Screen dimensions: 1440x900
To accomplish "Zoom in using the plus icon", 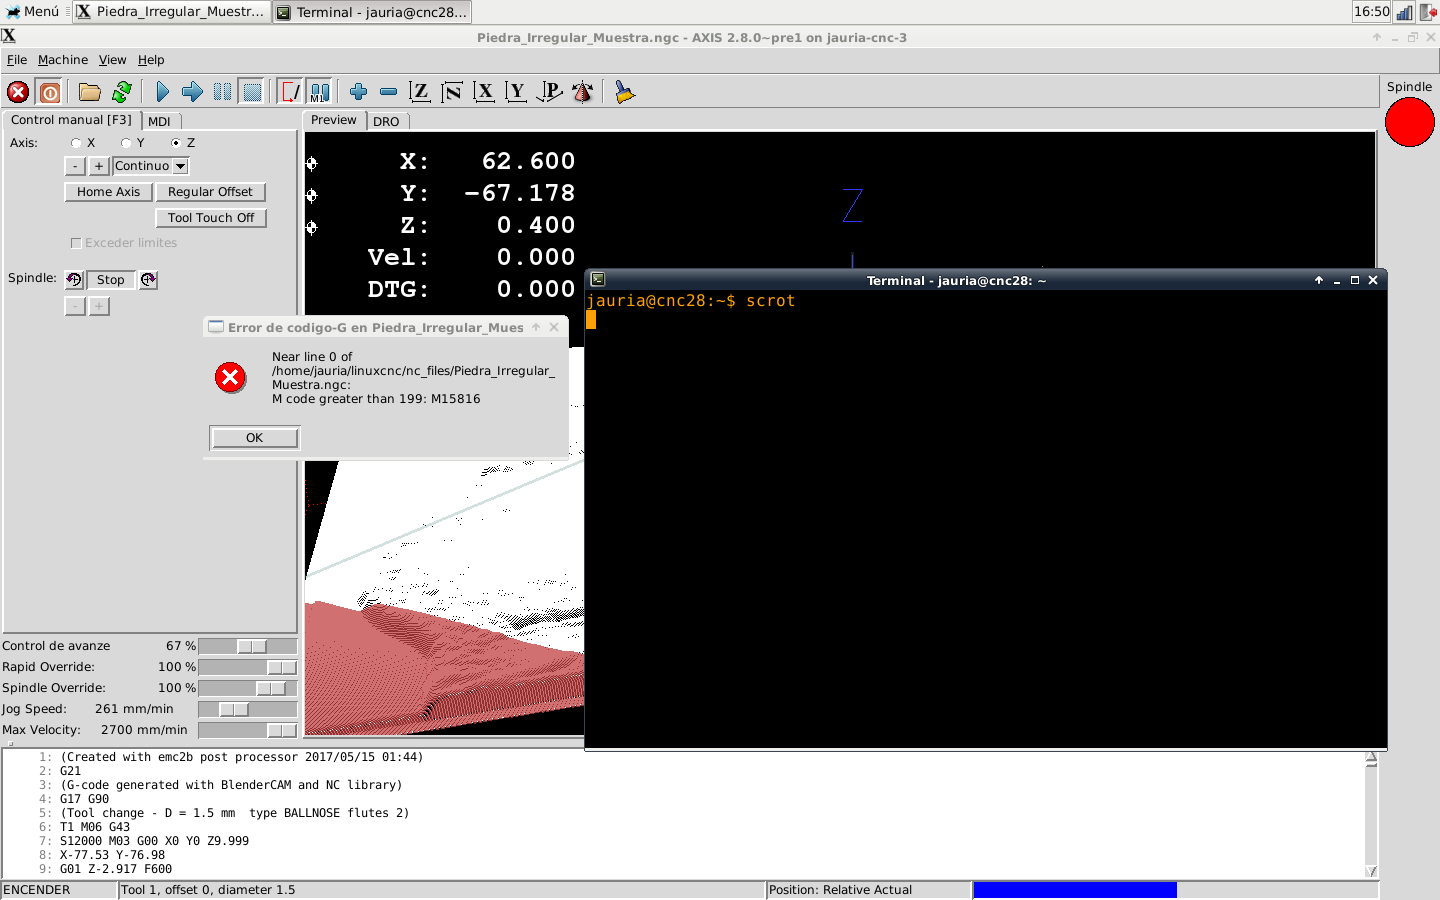I will (358, 92).
